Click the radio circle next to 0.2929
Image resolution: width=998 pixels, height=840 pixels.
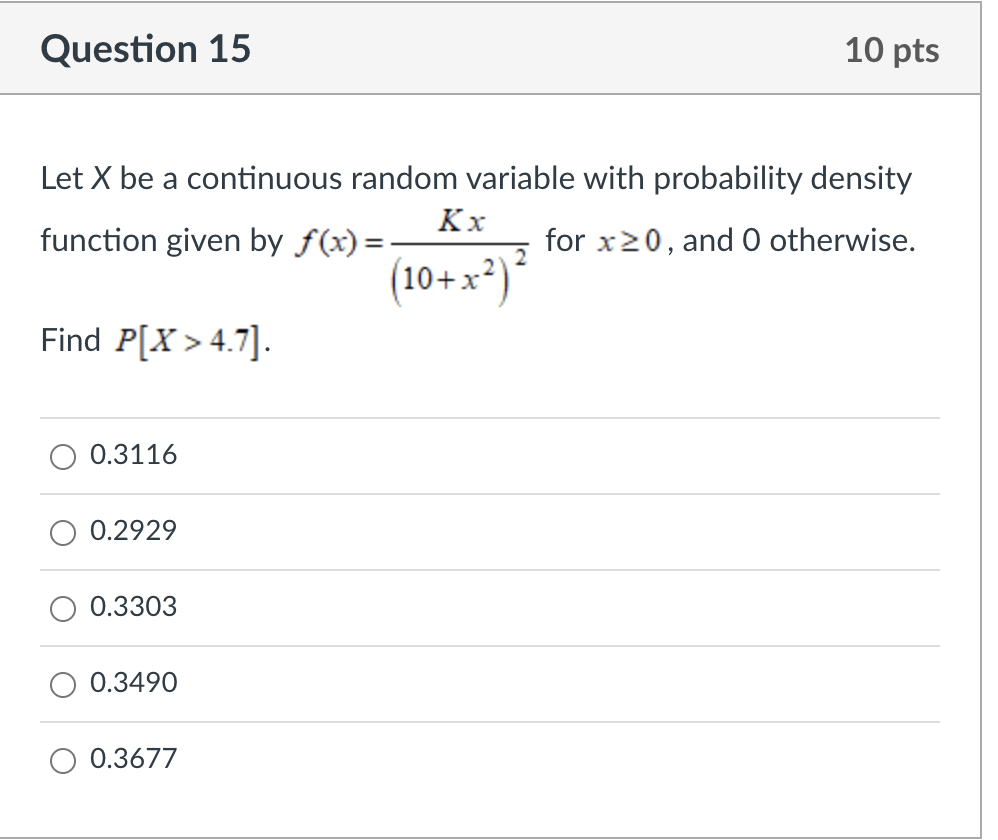[62, 532]
